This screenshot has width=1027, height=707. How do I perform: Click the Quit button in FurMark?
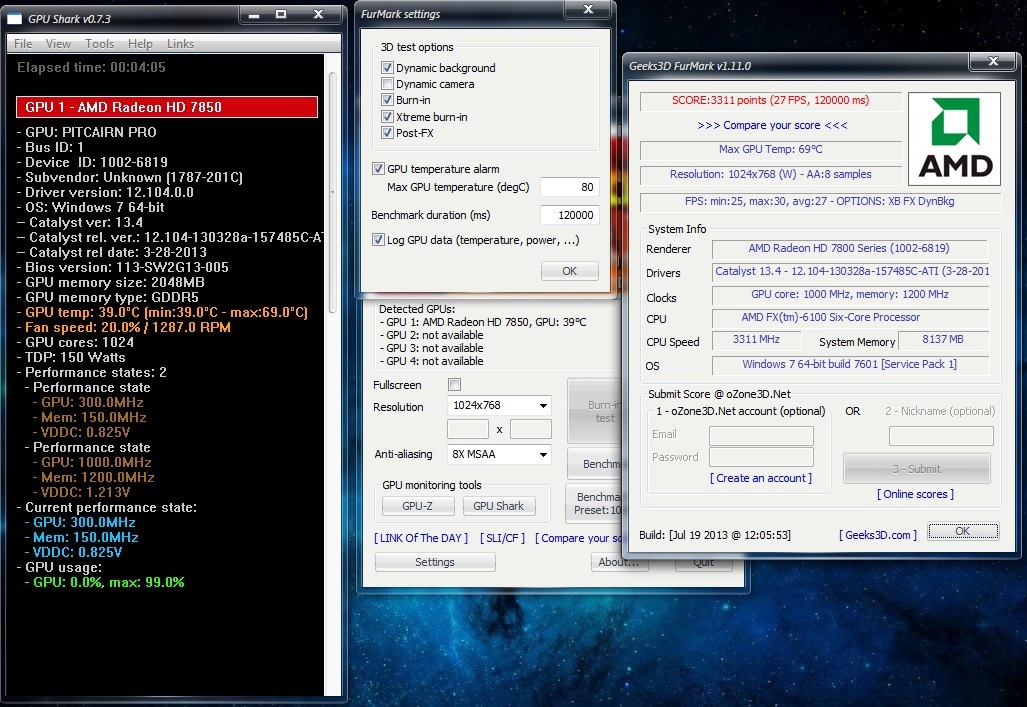pyautogui.click(x=704, y=563)
